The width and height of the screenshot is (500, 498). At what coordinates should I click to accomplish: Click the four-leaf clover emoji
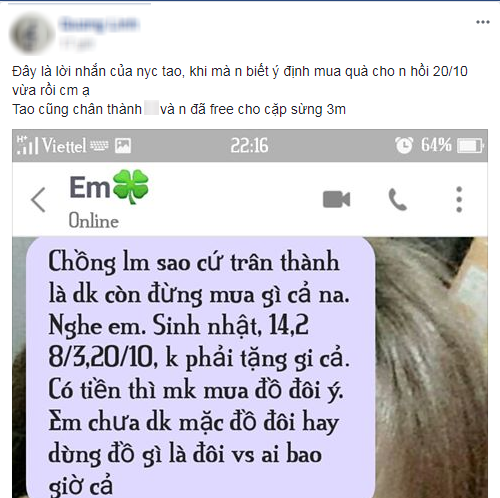tap(131, 186)
